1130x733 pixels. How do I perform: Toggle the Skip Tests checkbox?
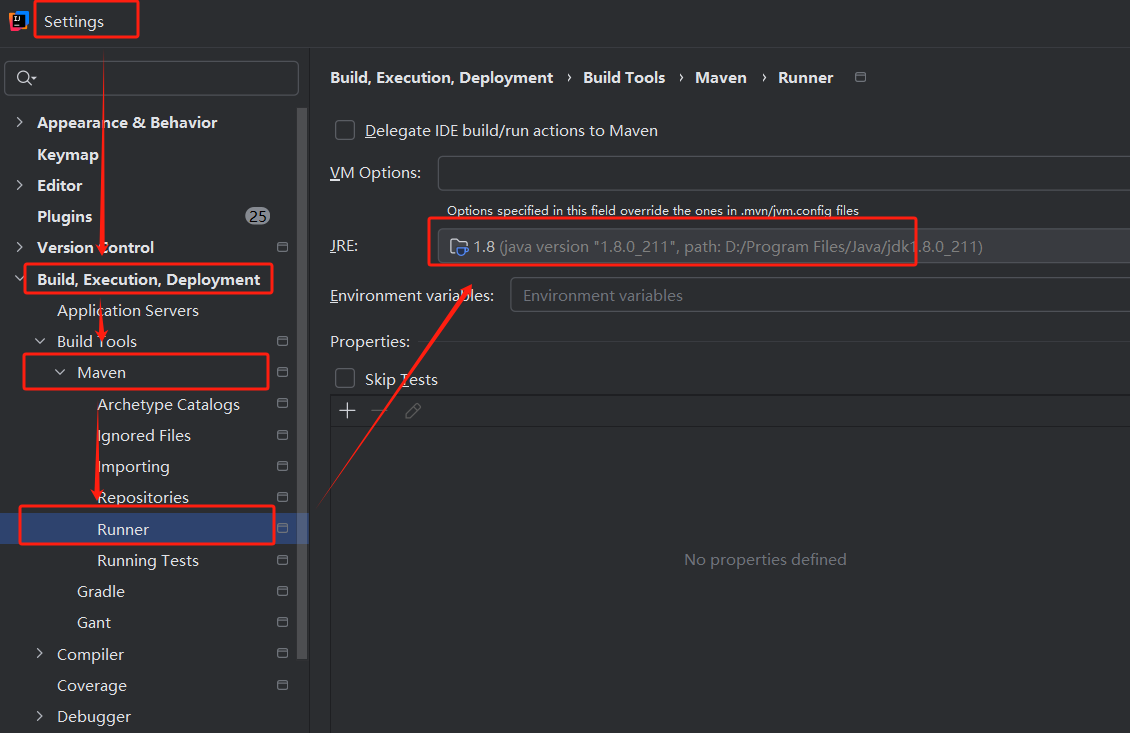tap(345, 378)
